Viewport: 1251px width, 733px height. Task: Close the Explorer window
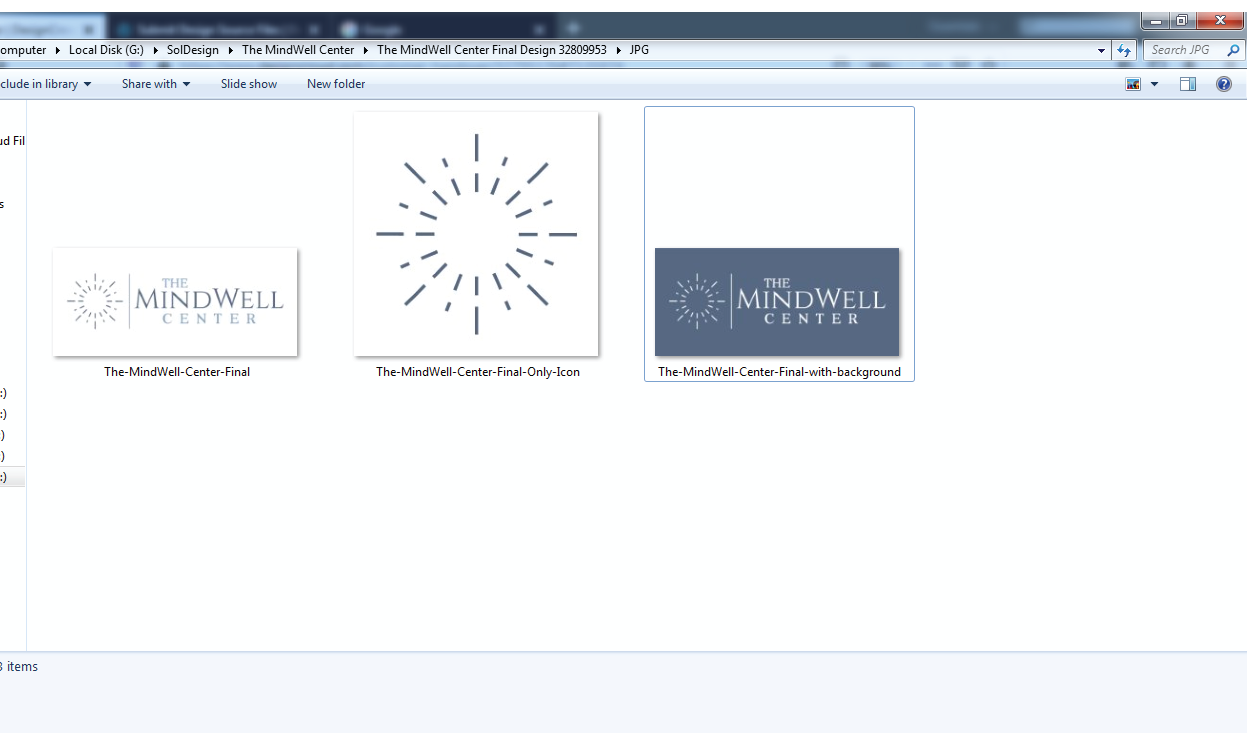coord(1220,20)
